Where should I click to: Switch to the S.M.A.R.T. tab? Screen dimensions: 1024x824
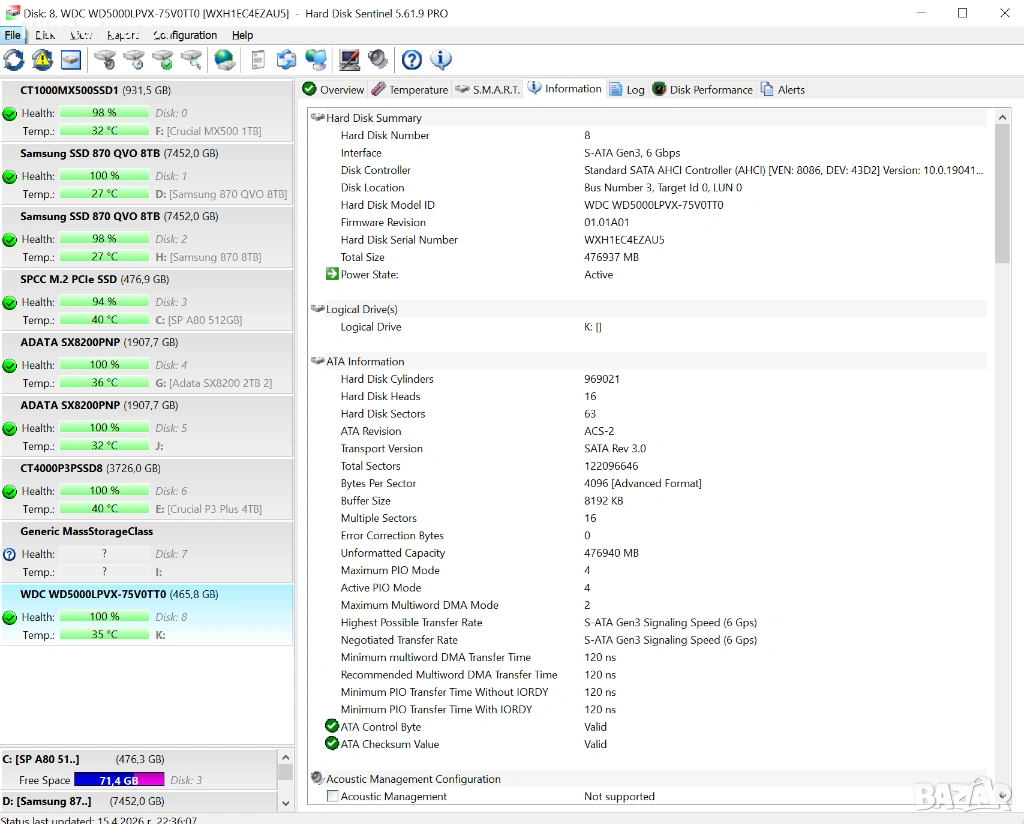click(x=487, y=90)
